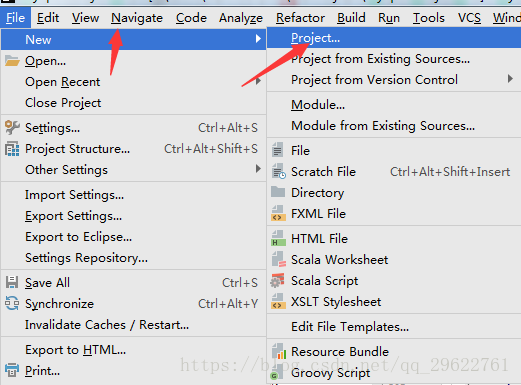Screen dimensions: 521x385
Task: Choose Export Settings...
Action: click(x=133, y=216)
